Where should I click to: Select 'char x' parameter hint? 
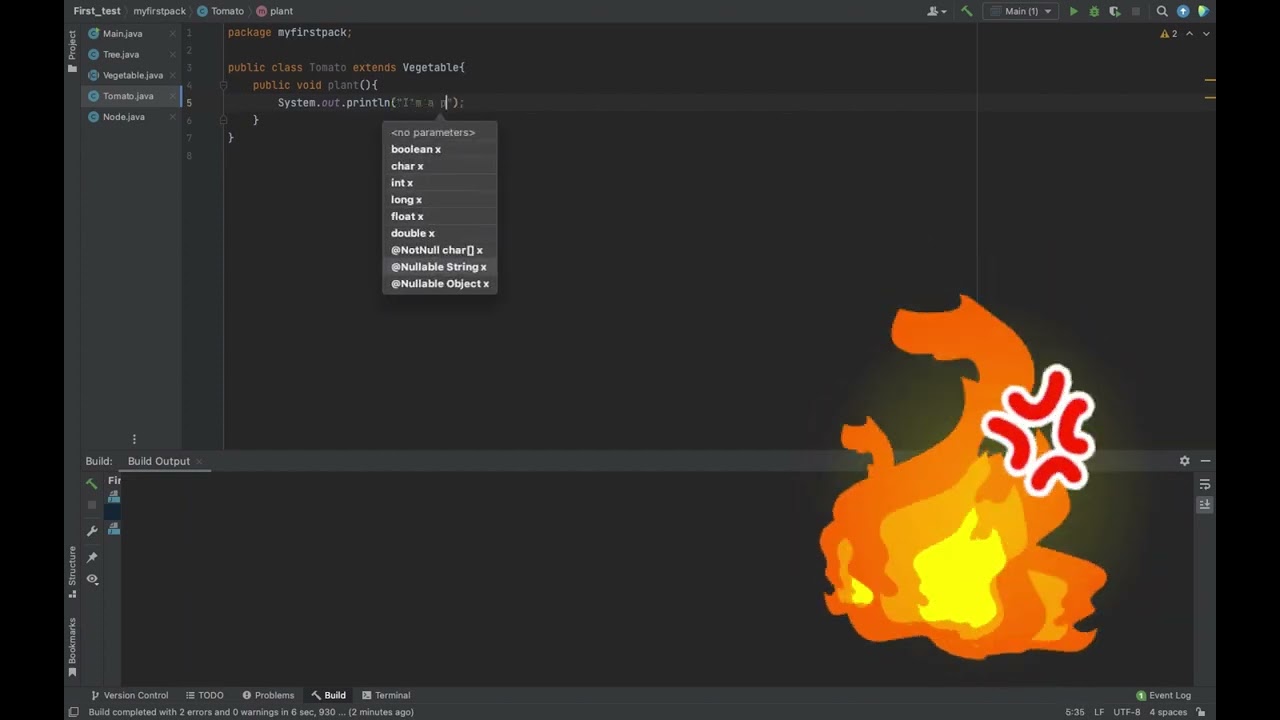pyautogui.click(x=439, y=166)
